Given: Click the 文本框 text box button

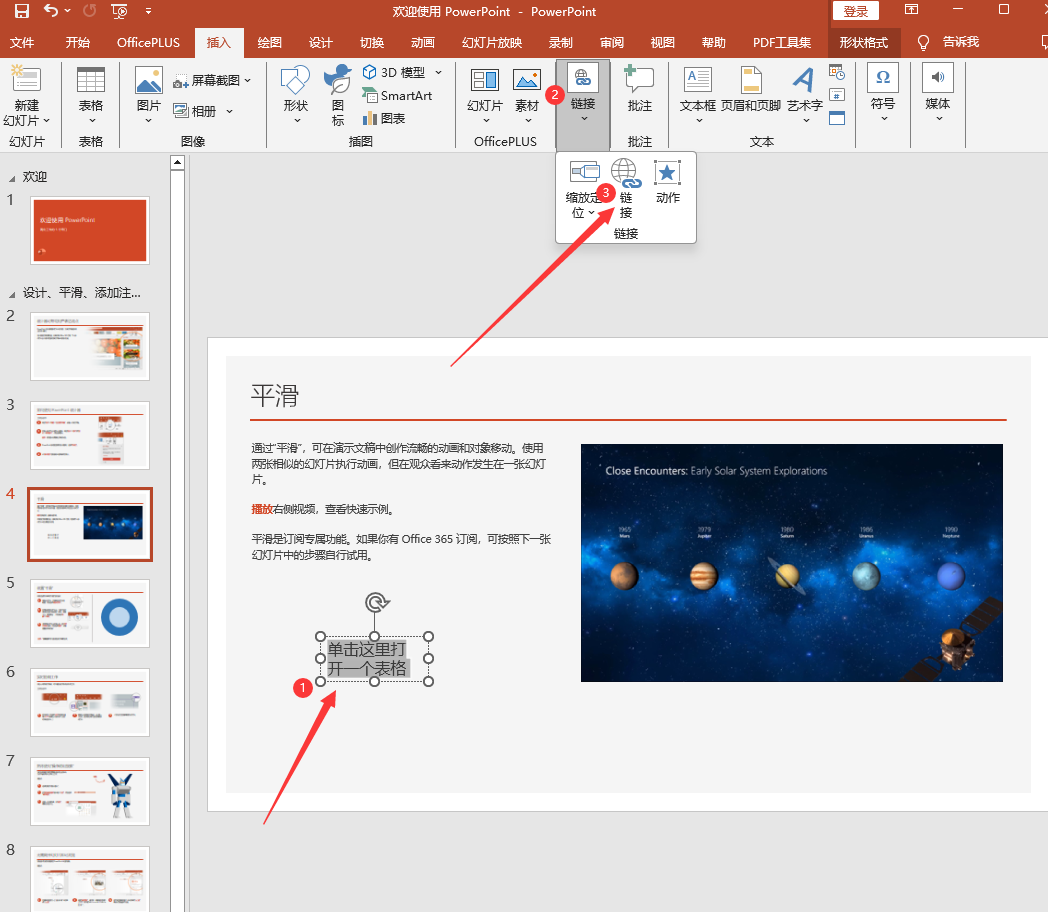Looking at the screenshot, I should pos(698,95).
